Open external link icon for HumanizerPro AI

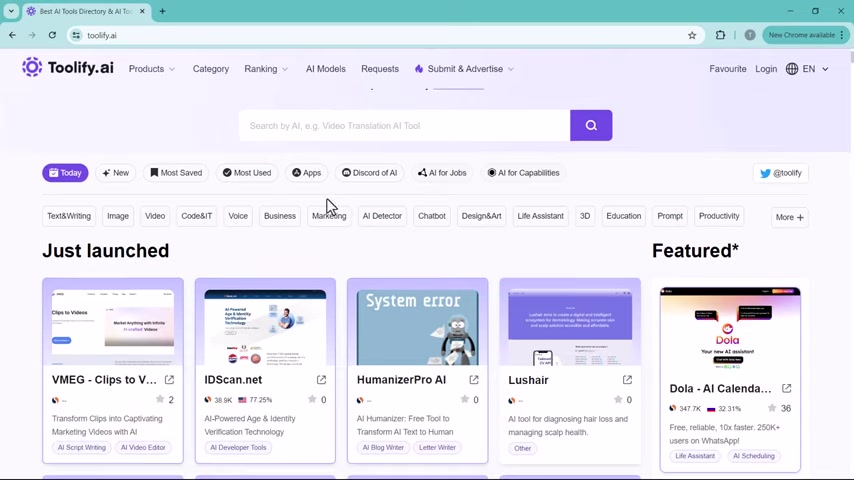pyautogui.click(x=474, y=380)
